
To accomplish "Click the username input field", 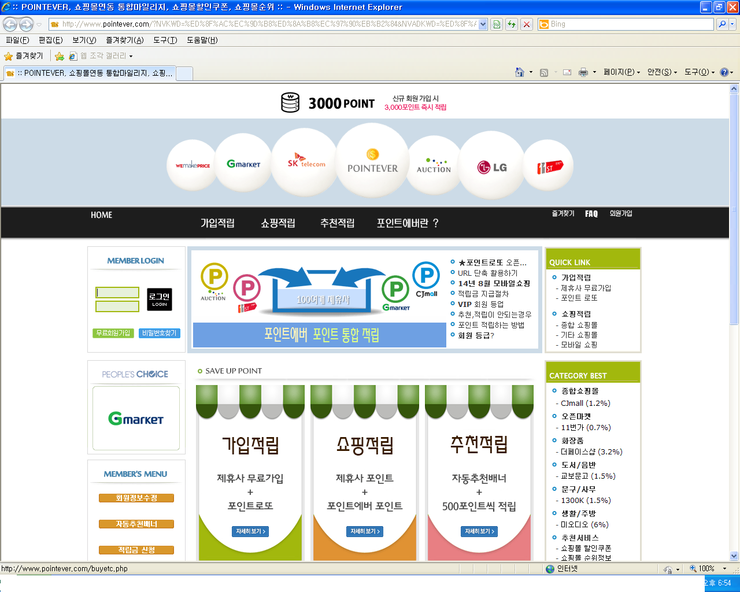I will pos(117,293).
